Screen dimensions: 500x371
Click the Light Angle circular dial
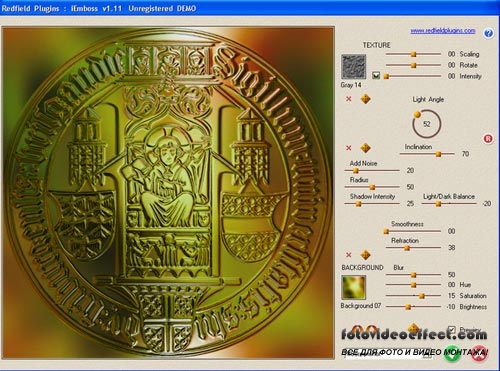tap(427, 124)
